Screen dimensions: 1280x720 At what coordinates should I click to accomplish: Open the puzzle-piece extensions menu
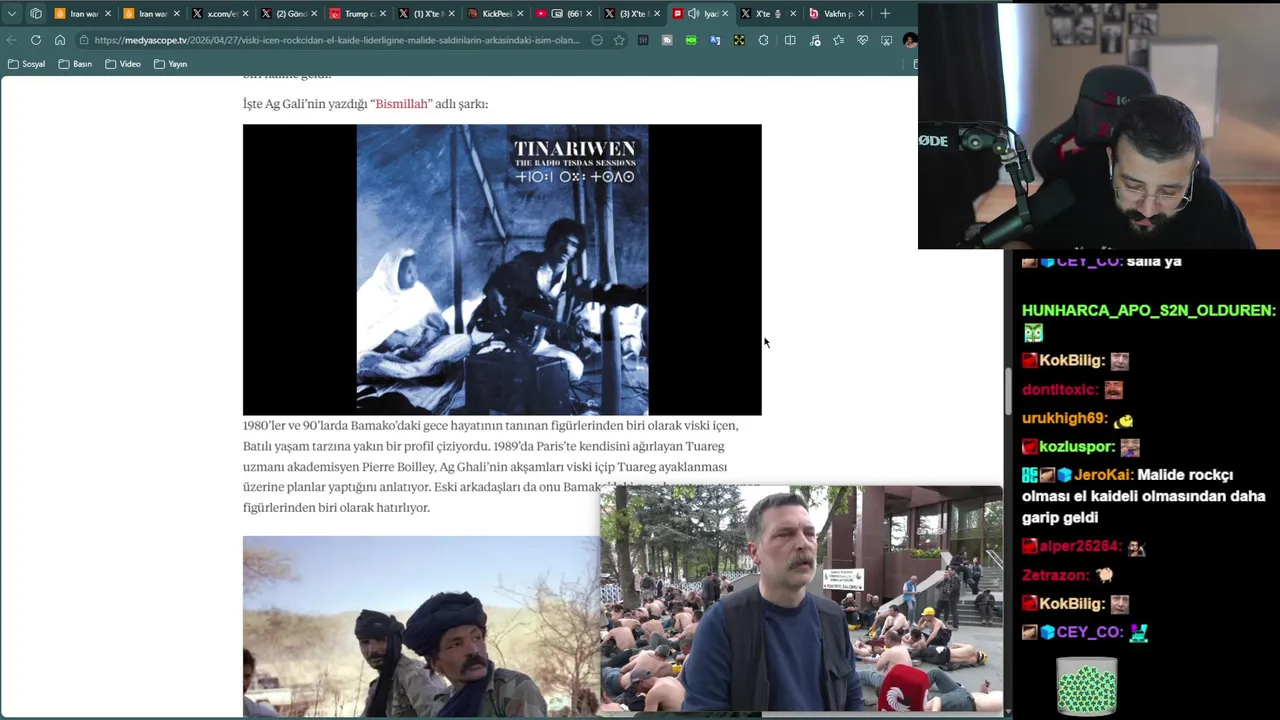coord(764,40)
